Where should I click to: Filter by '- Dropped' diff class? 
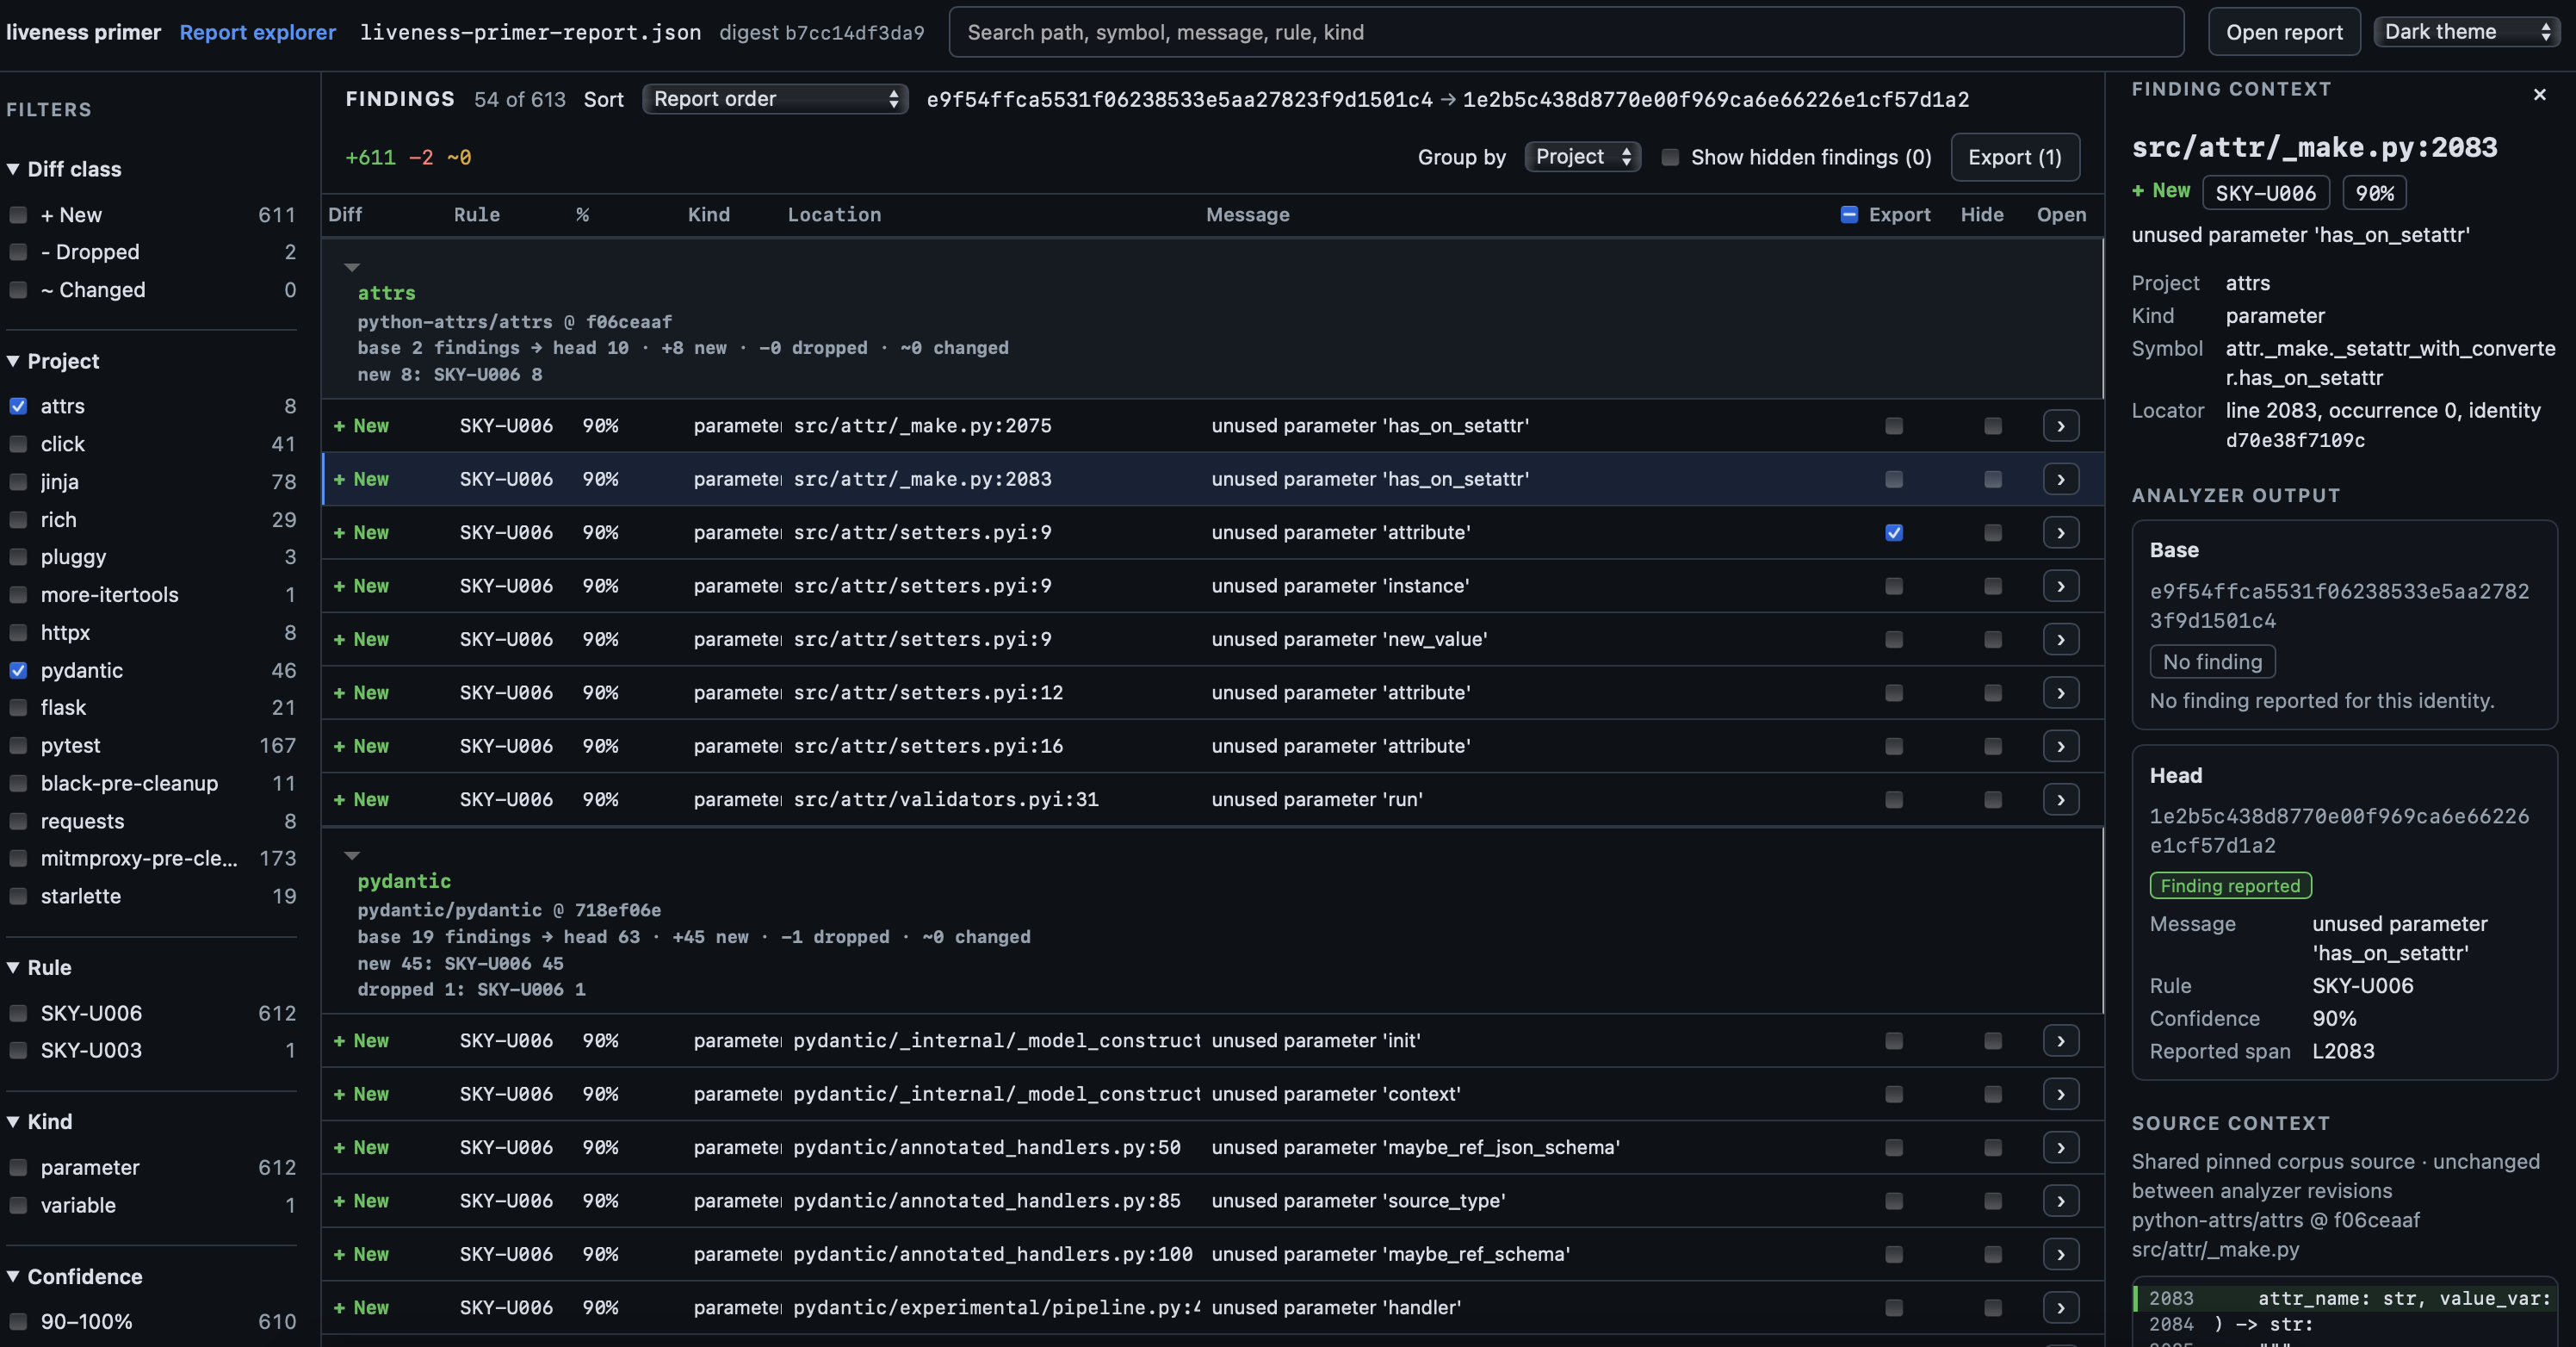(18, 252)
